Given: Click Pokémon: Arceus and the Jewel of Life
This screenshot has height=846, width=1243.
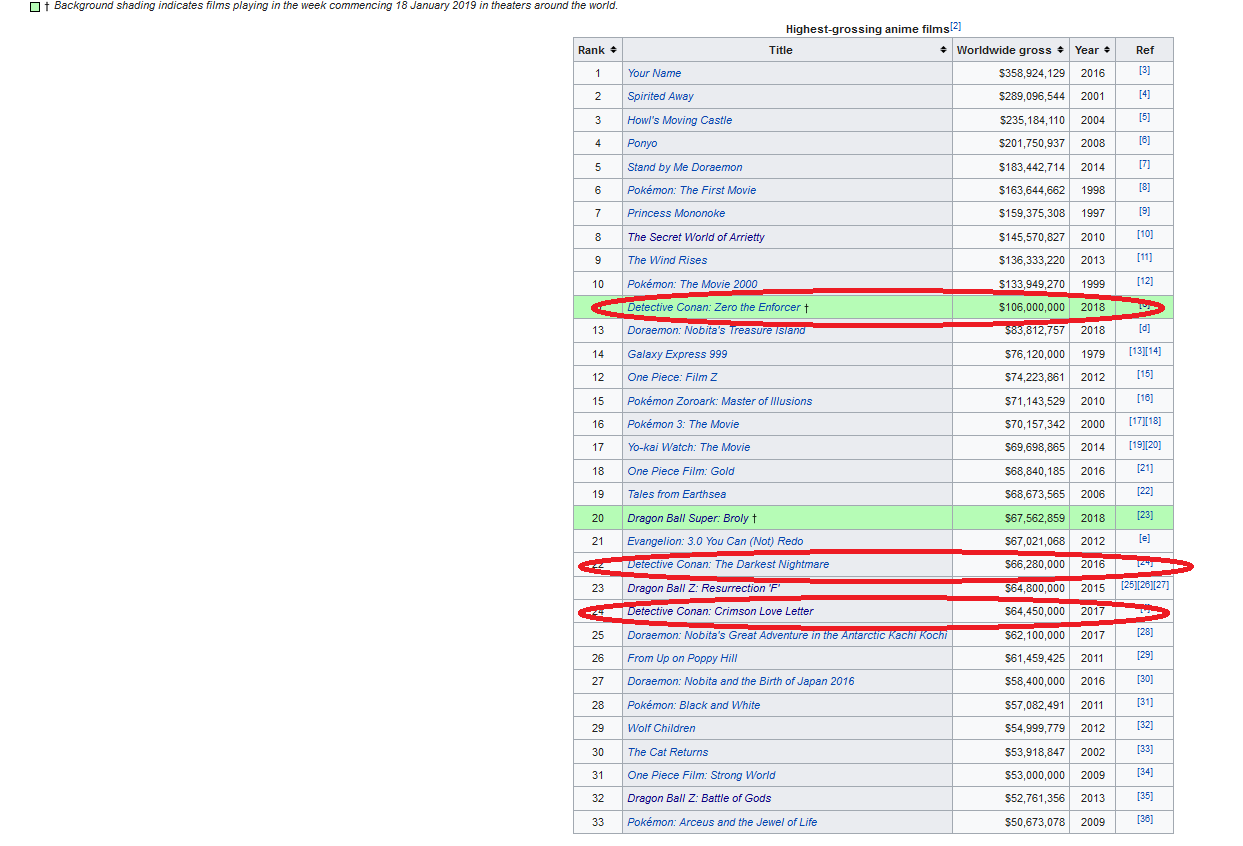Looking at the screenshot, I should pyautogui.click(x=721, y=822).
